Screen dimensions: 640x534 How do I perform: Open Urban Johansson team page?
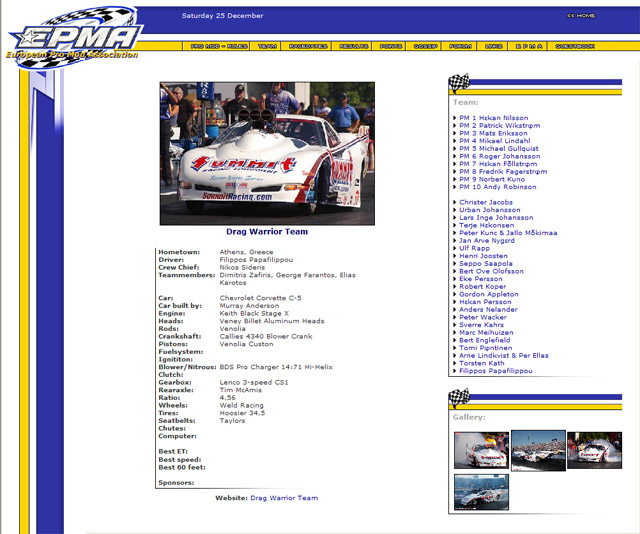[x=490, y=210]
